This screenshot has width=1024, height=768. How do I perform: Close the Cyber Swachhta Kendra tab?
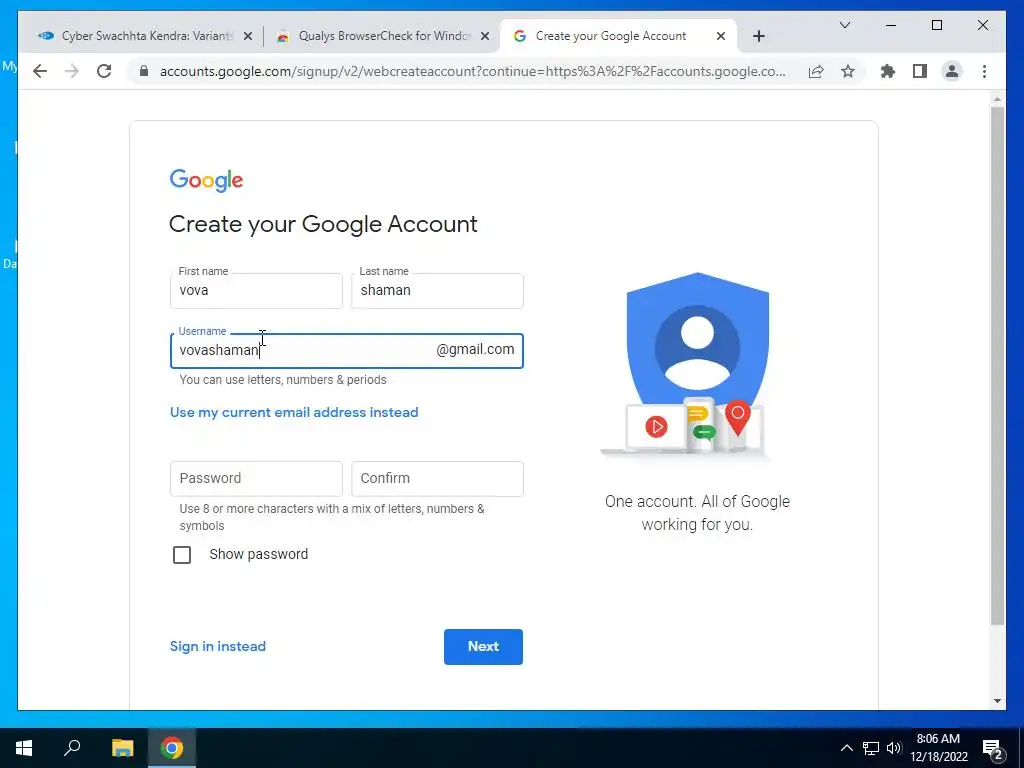pos(248,37)
